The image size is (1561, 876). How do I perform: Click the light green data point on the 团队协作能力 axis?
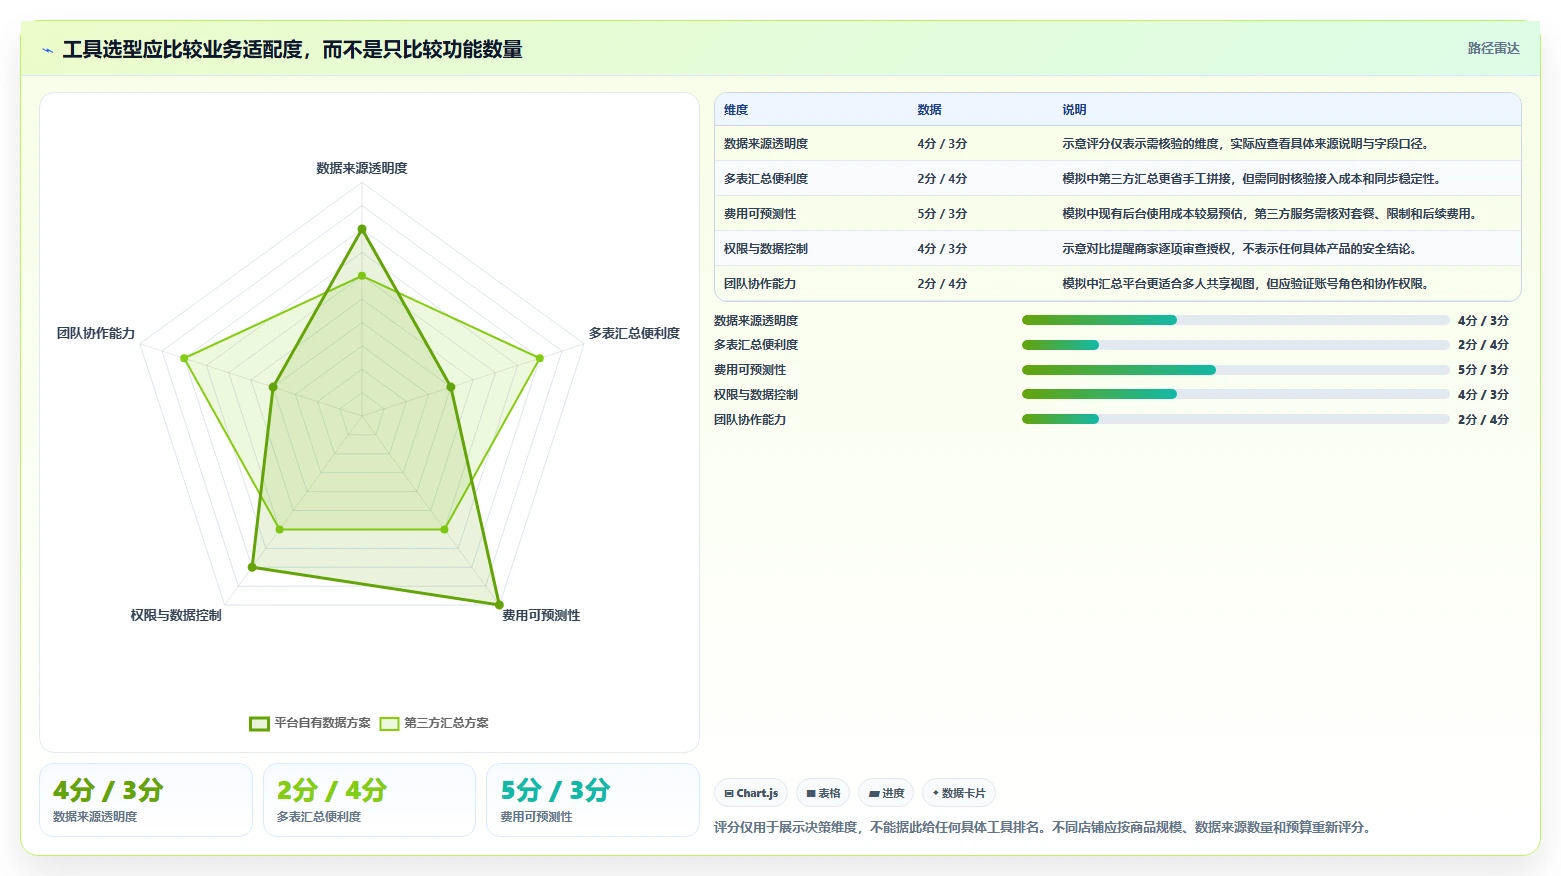point(184,358)
